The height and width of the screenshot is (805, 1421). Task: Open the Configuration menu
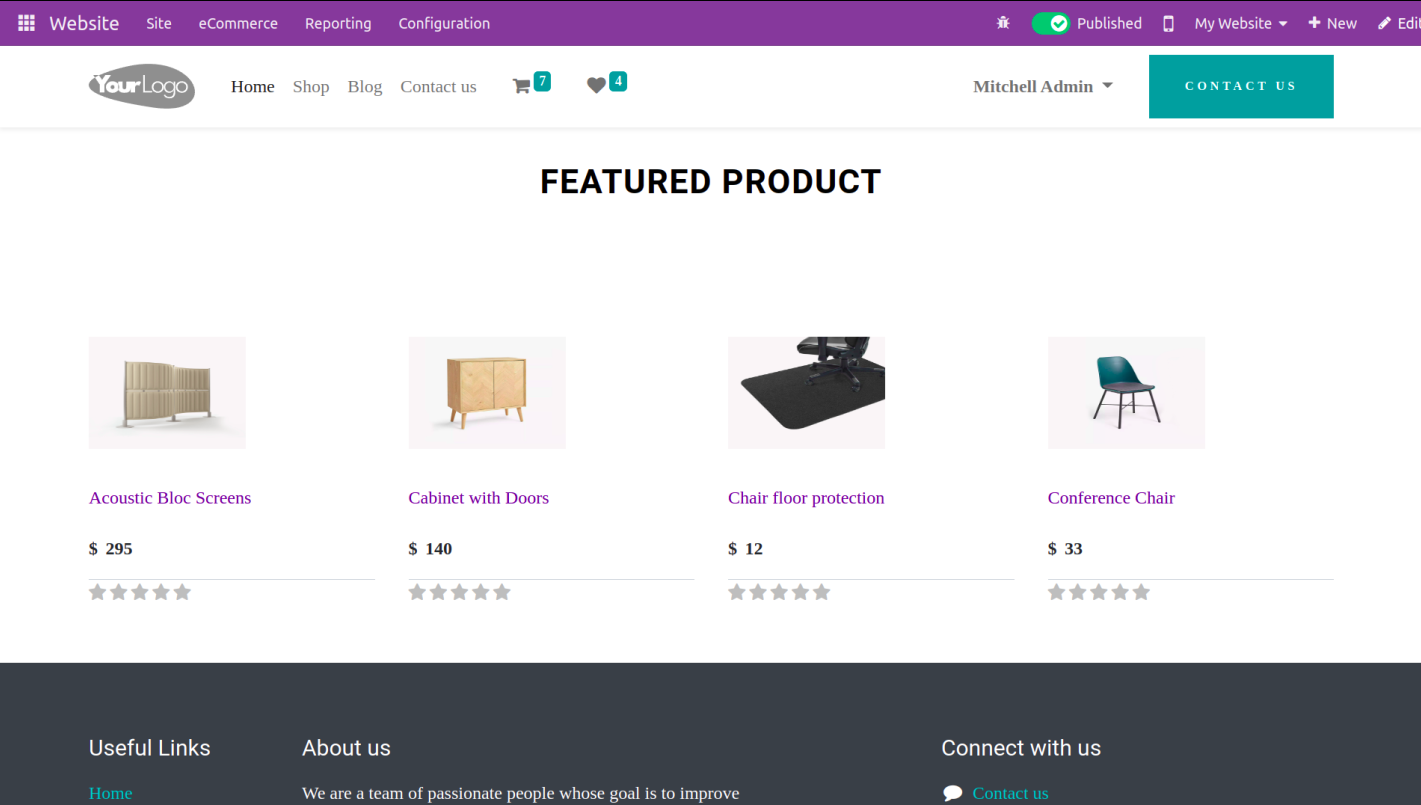pyautogui.click(x=444, y=23)
